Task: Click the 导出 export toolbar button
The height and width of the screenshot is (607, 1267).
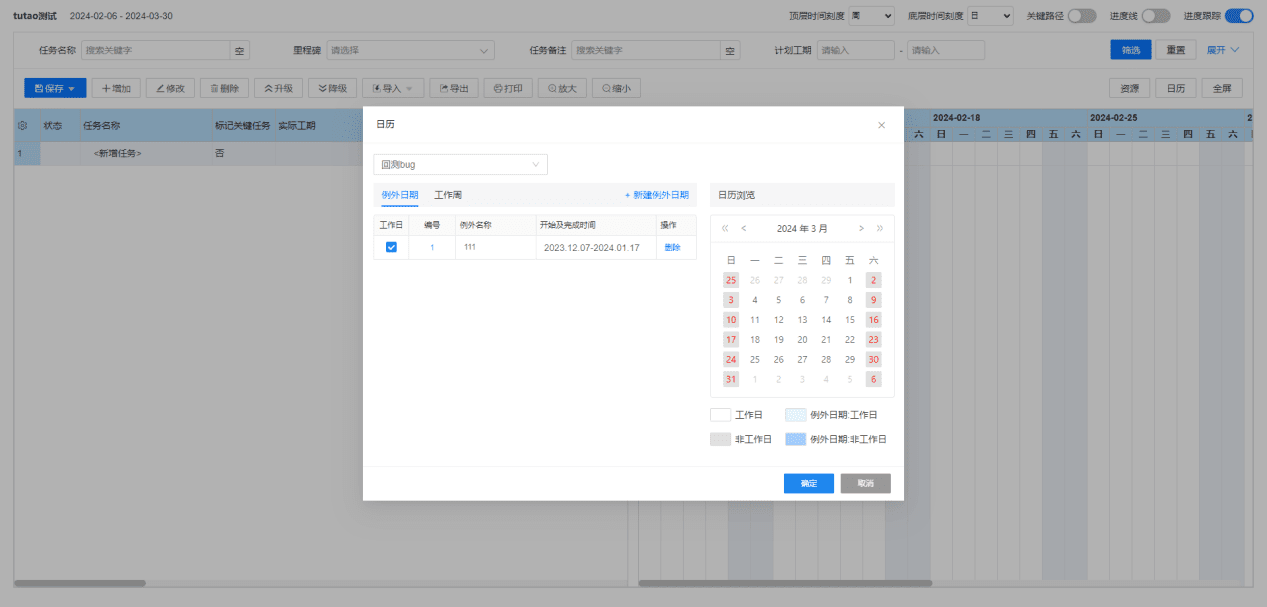Action: click(x=454, y=88)
